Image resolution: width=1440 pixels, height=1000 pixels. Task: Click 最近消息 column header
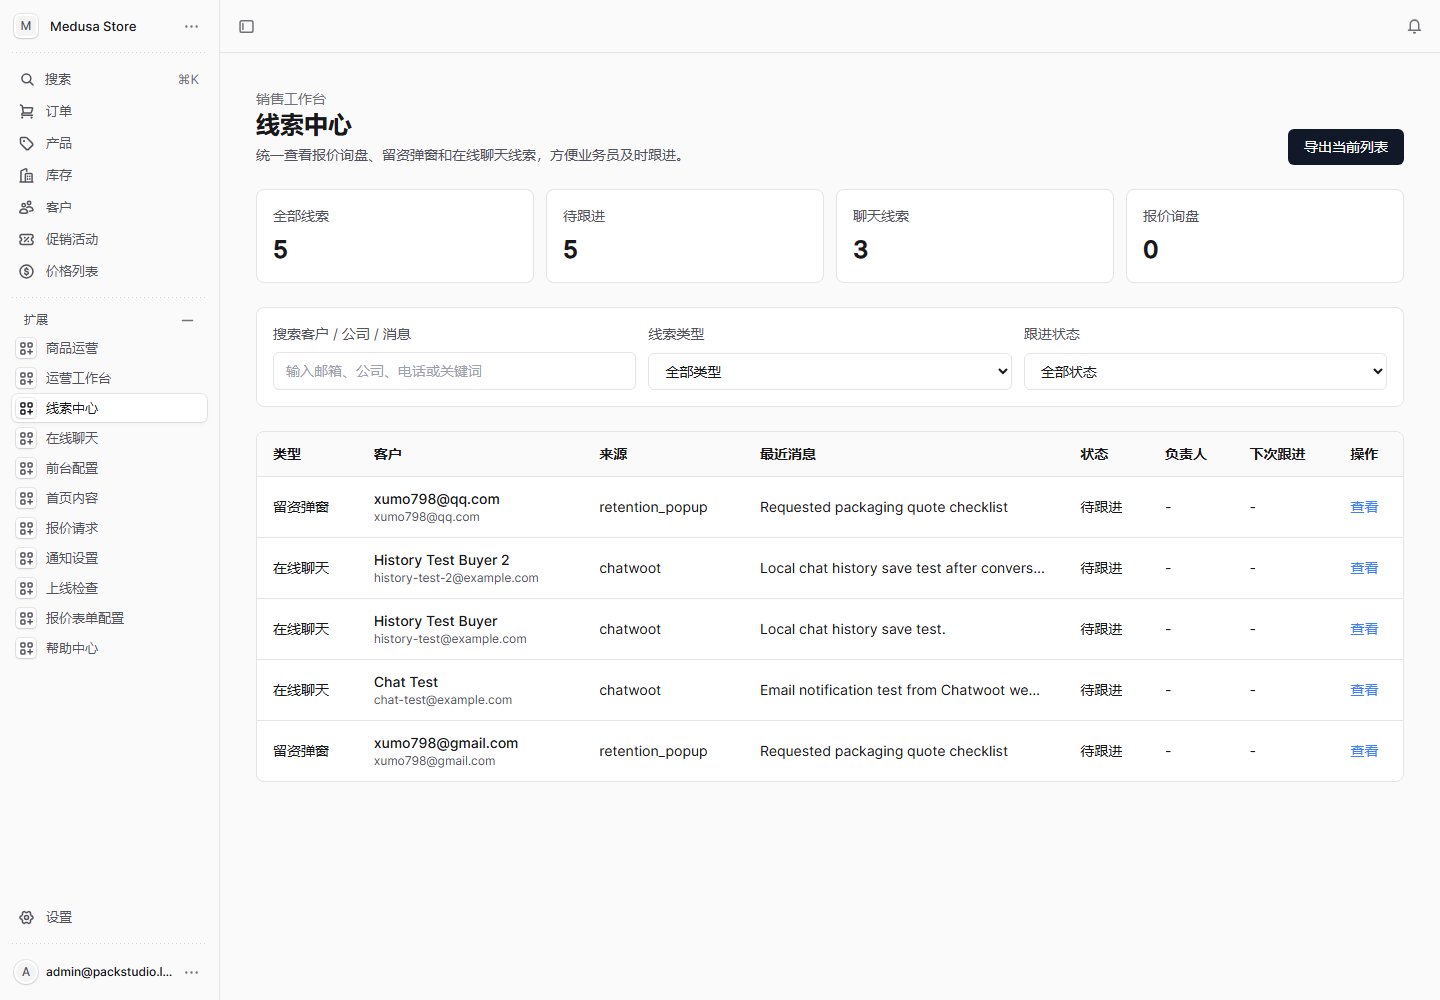(x=788, y=454)
